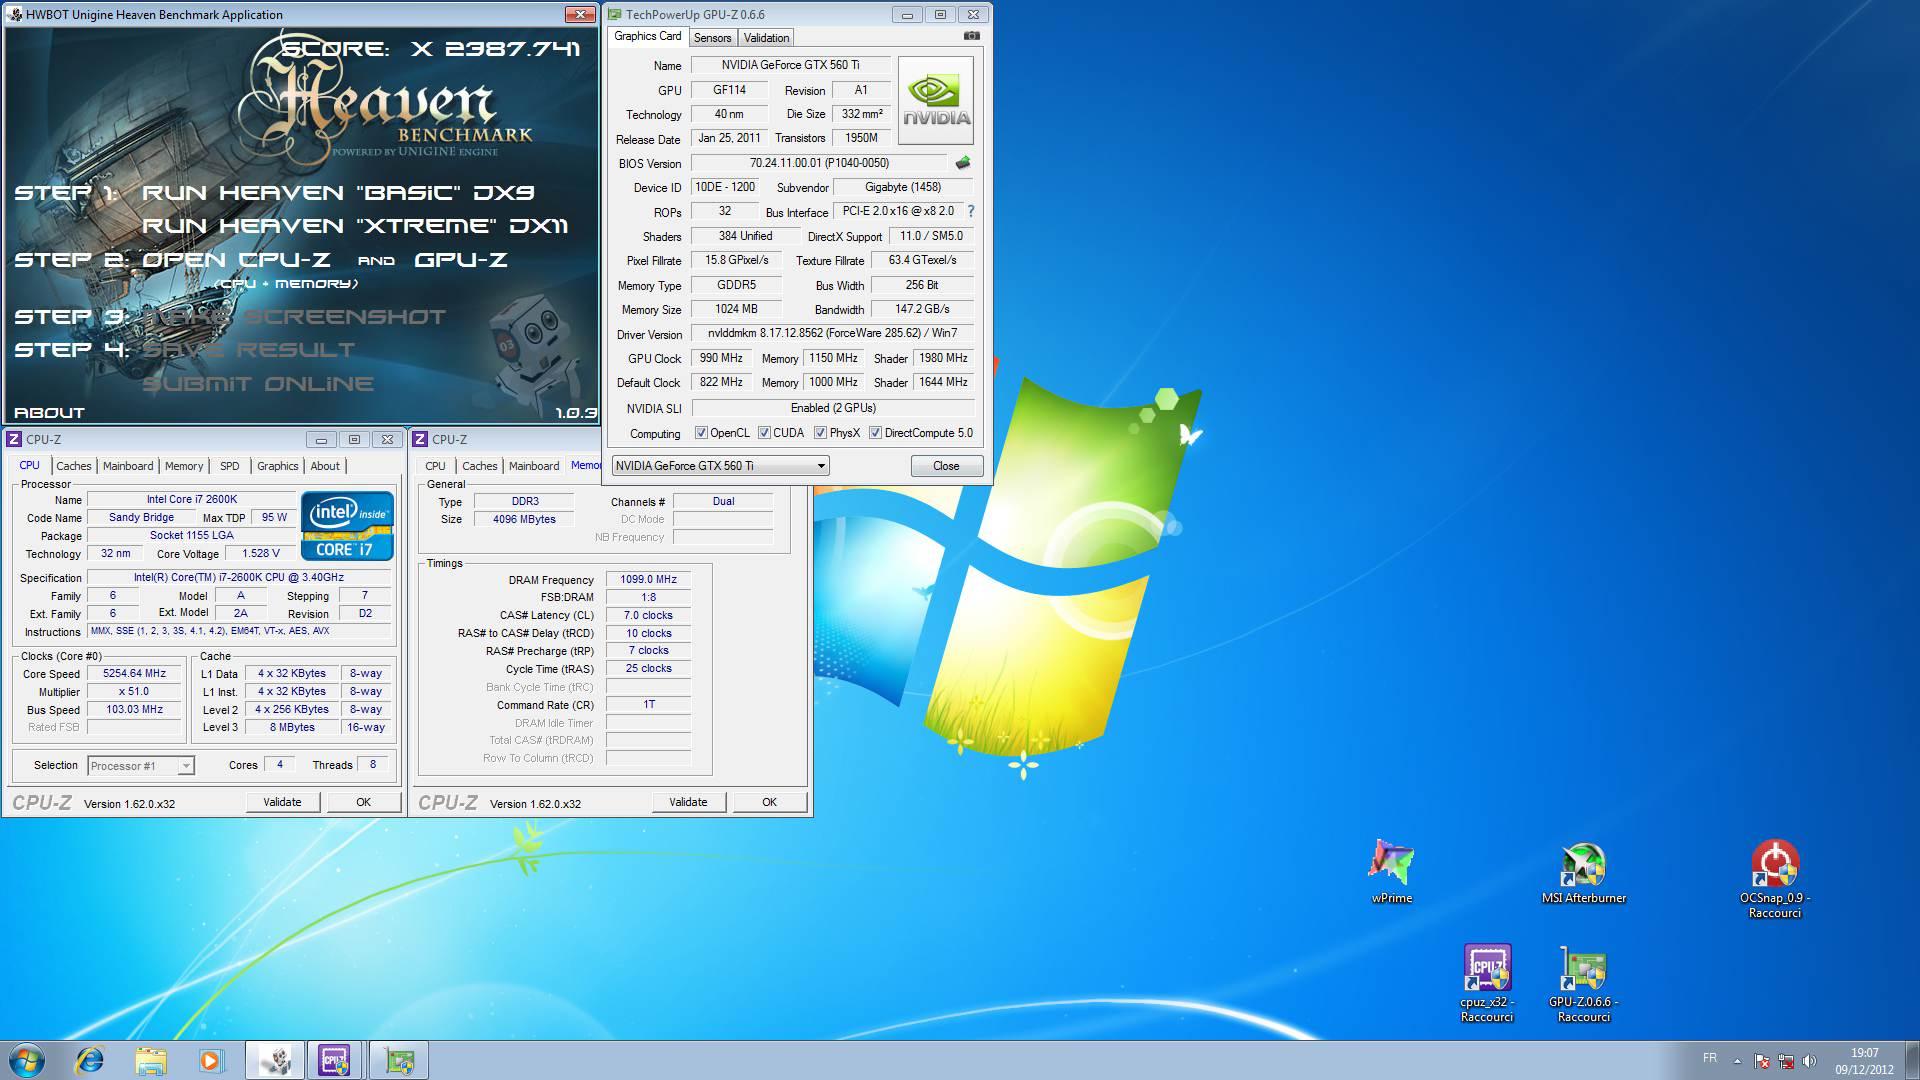The image size is (1920, 1080).
Task: Open the Graphics tab in left CPU-Z
Action: click(x=277, y=466)
